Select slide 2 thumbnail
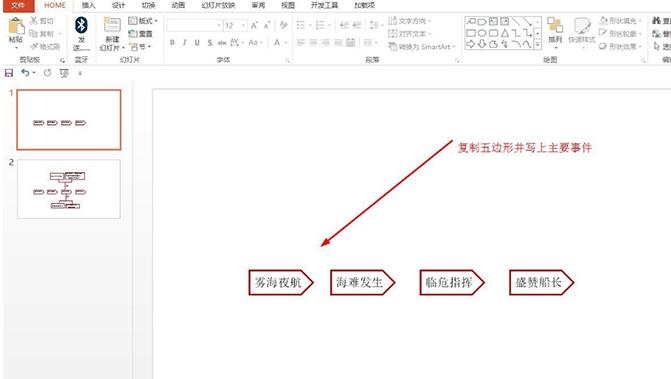 coord(69,189)
